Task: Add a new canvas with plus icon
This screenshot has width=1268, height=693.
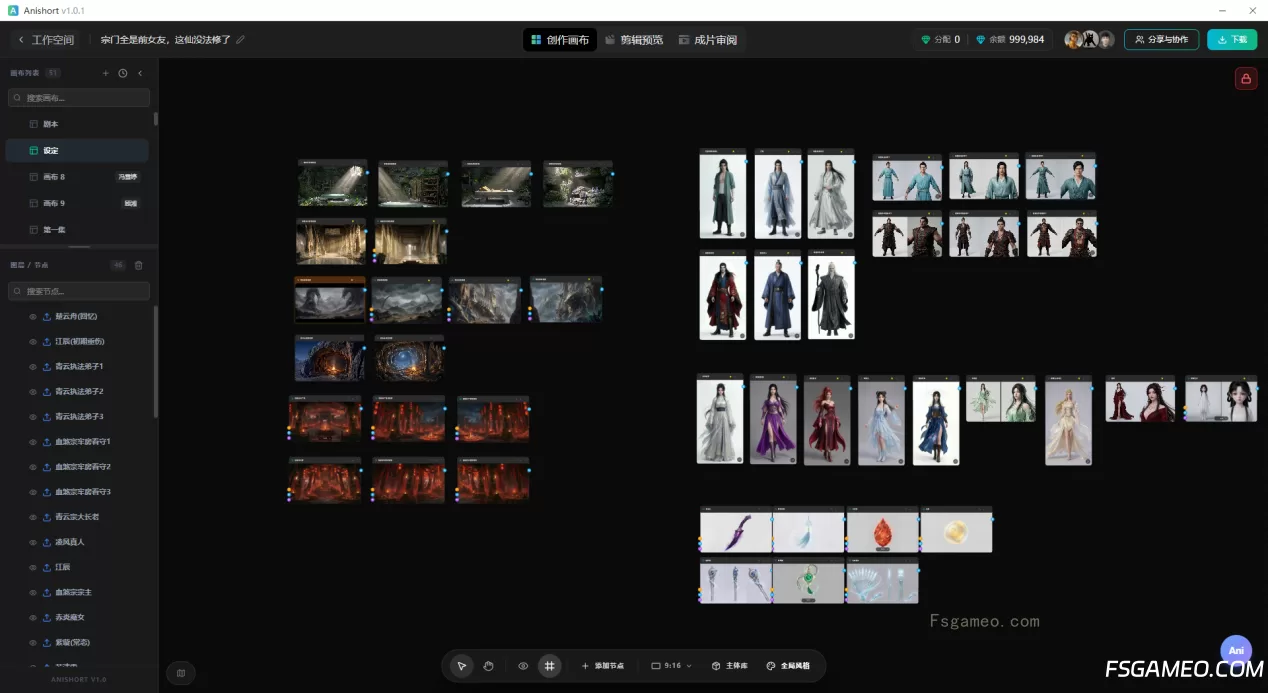Action: 106,73
